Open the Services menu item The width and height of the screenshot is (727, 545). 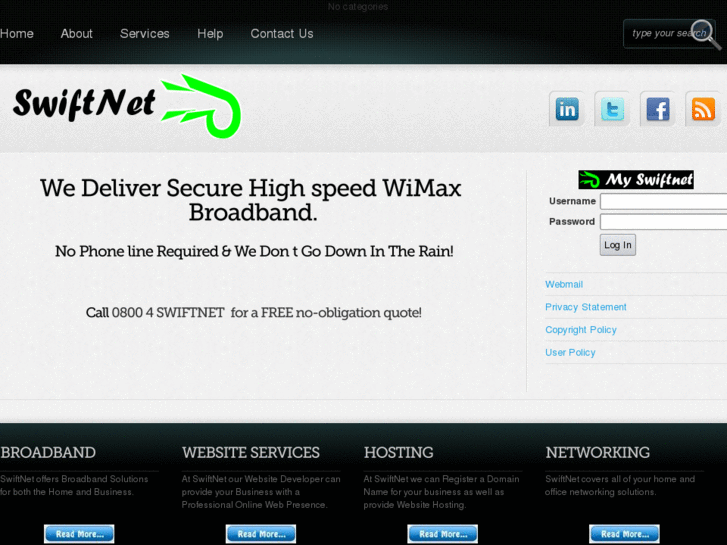coord(145,34)
